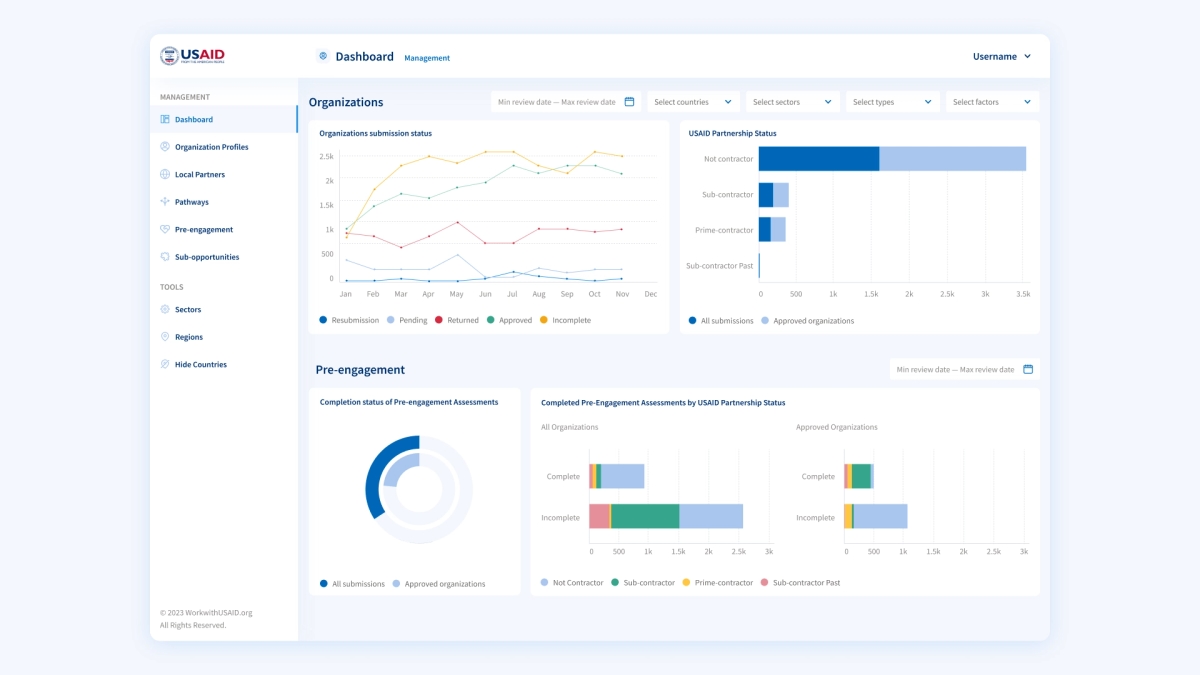1200x675 pixels.
Task: Click the Management breadcrumb link
Action: [x=427, y=58]
